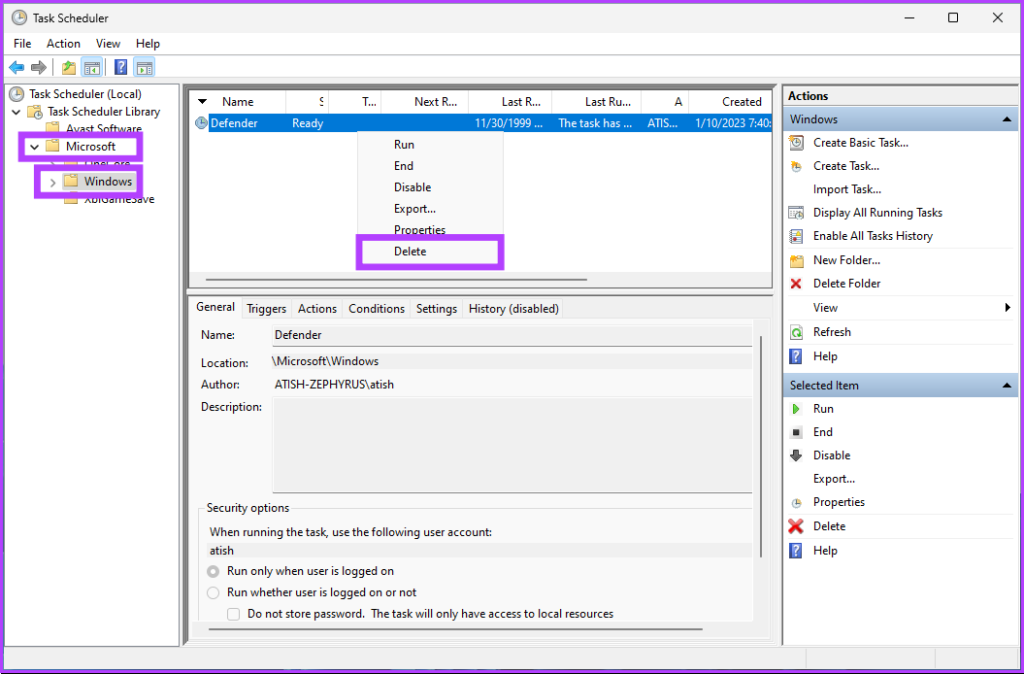Viewport: 1024px width, 674px height.
Task: Choose Delete from the context menu
Action: 410,252
